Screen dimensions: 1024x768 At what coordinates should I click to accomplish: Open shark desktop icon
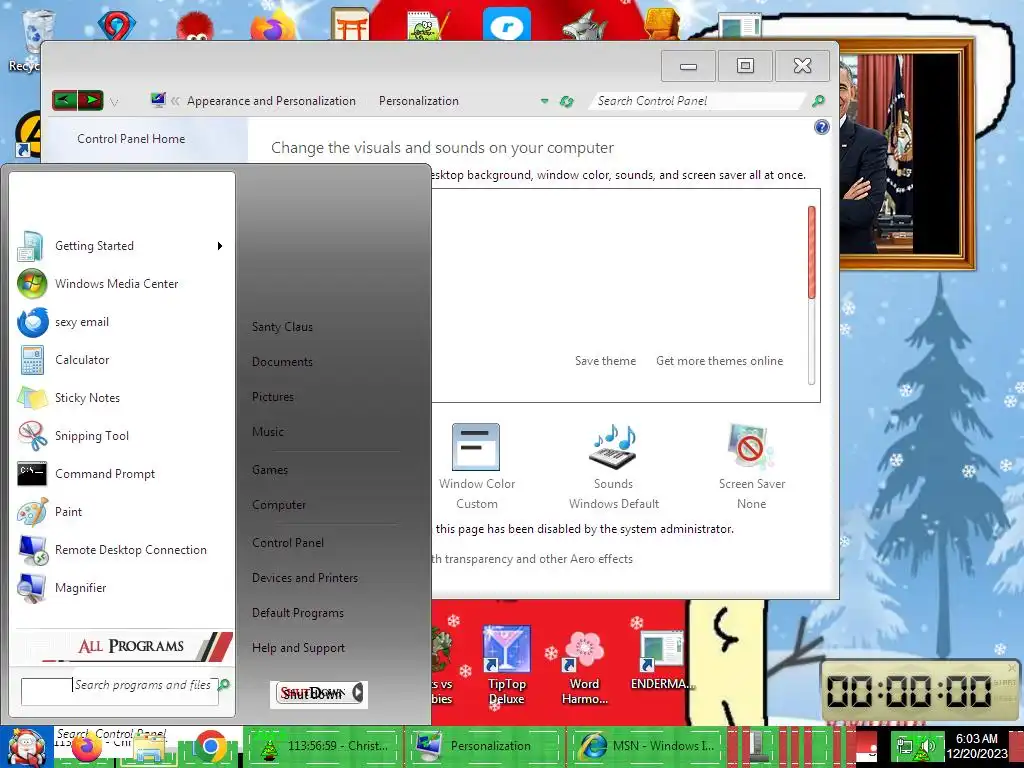[x=585, y=25]
